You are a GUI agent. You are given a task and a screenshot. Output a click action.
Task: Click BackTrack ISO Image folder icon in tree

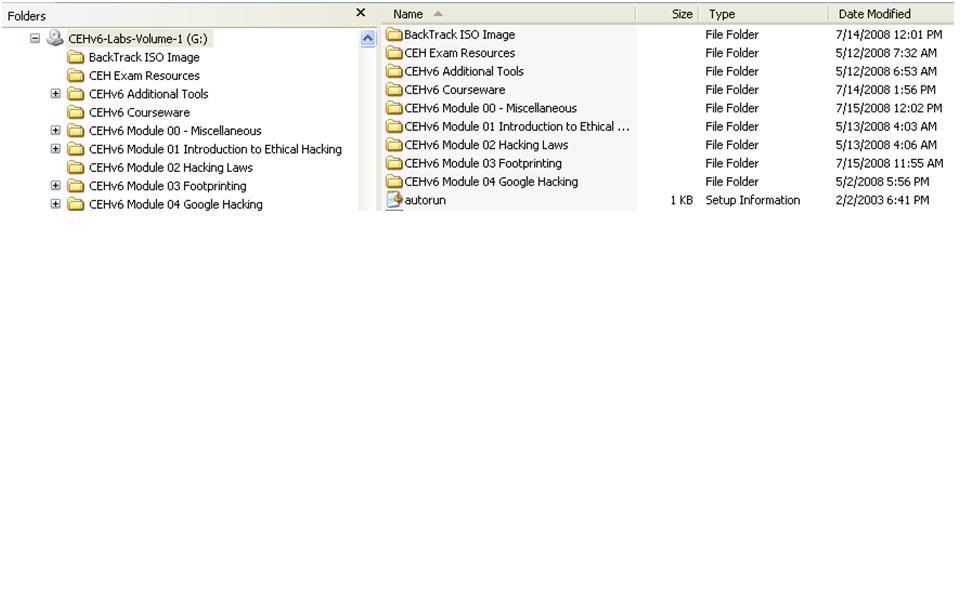[76, 57]
